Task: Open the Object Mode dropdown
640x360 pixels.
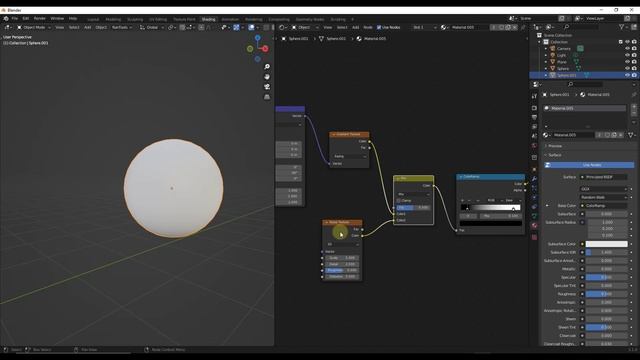Action: point(33,27)
